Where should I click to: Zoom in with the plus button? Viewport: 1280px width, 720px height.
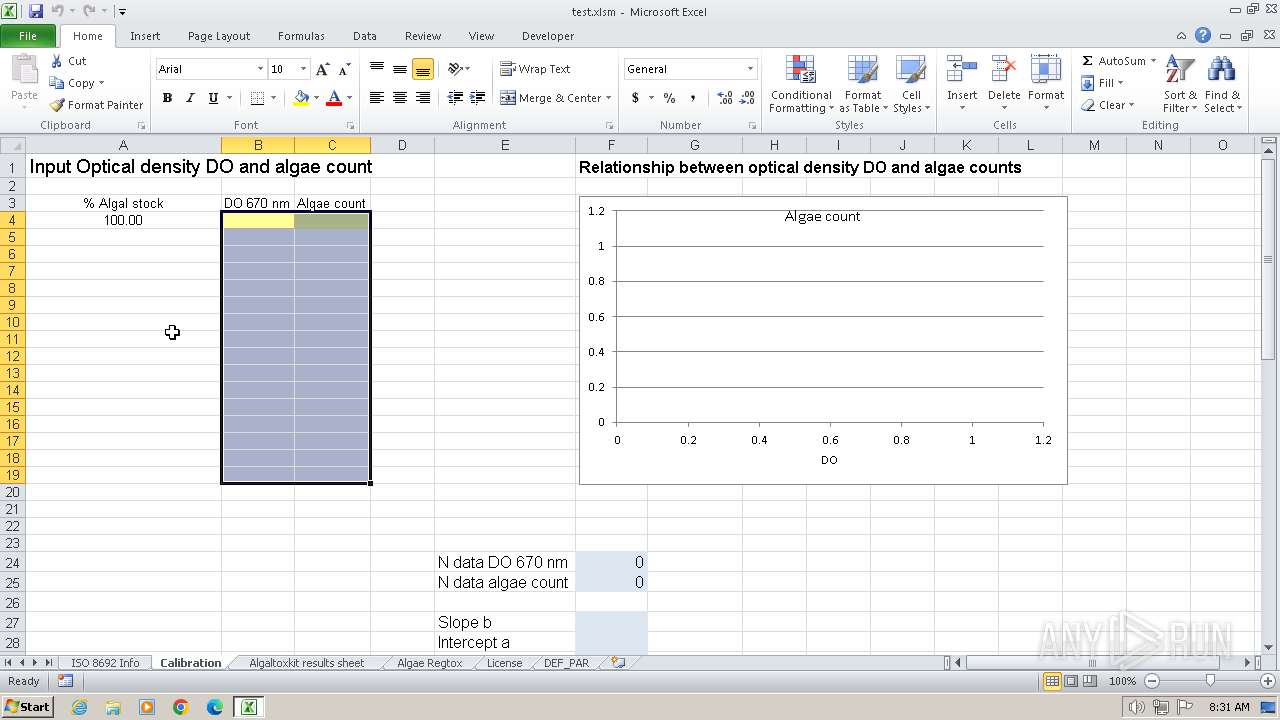point(1267,681)
